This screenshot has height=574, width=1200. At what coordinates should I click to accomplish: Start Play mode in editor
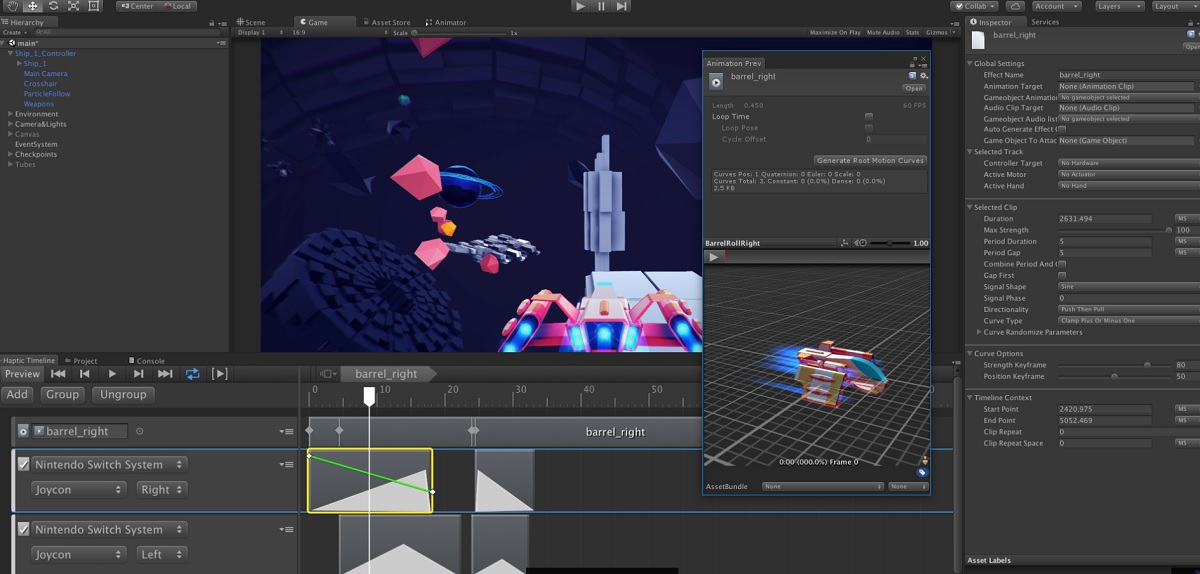click(x=581, y=6)
